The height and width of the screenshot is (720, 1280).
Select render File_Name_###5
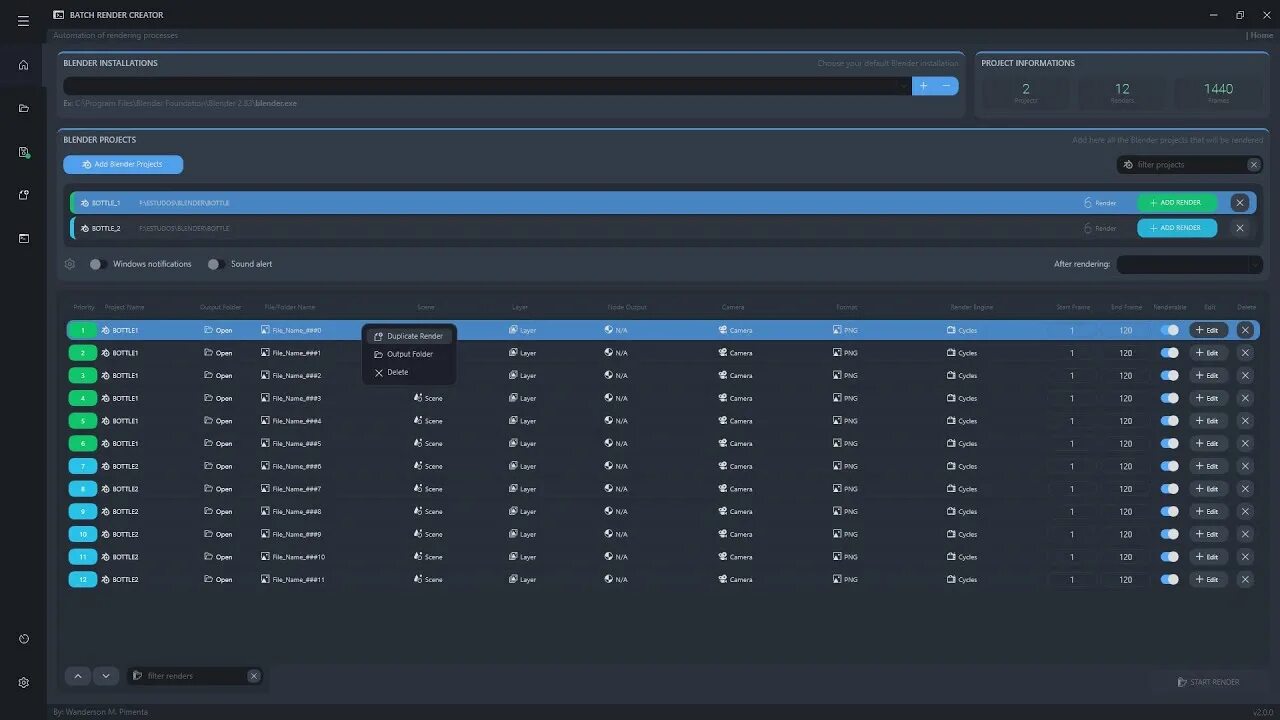coord(291,443)
